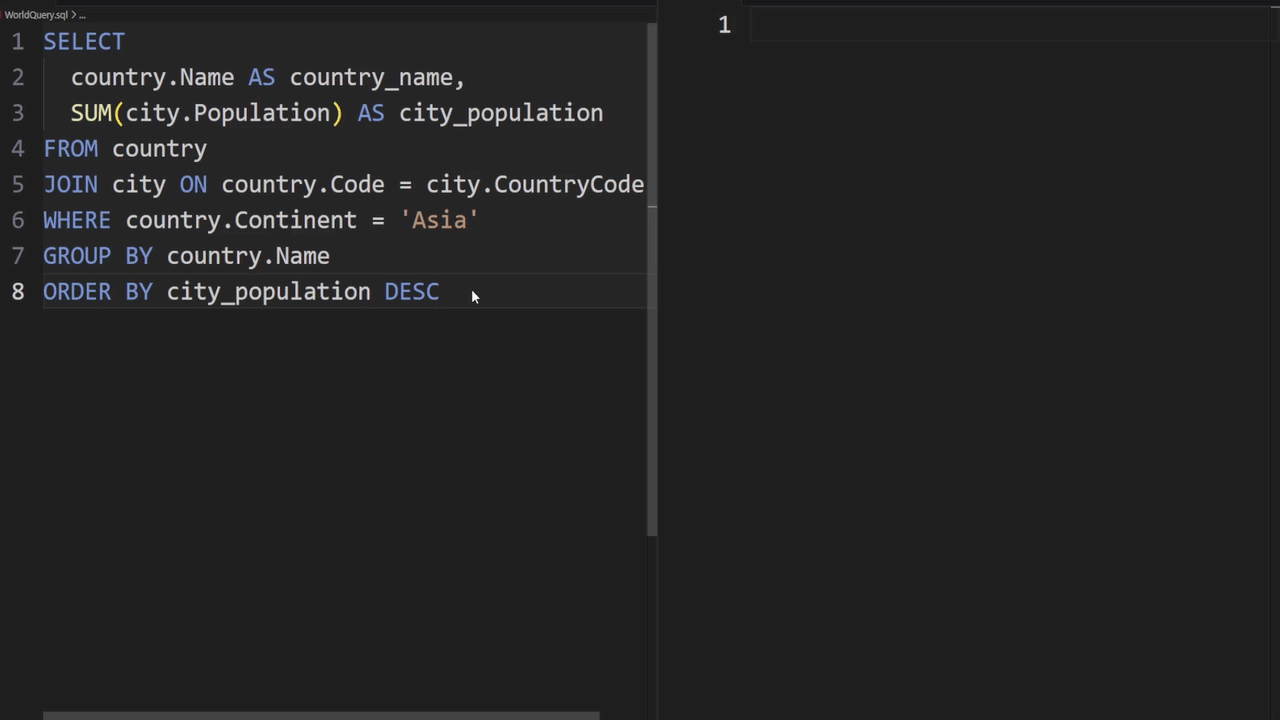
Task: Click the 'Asia' string literal
Action: point(440,220)
